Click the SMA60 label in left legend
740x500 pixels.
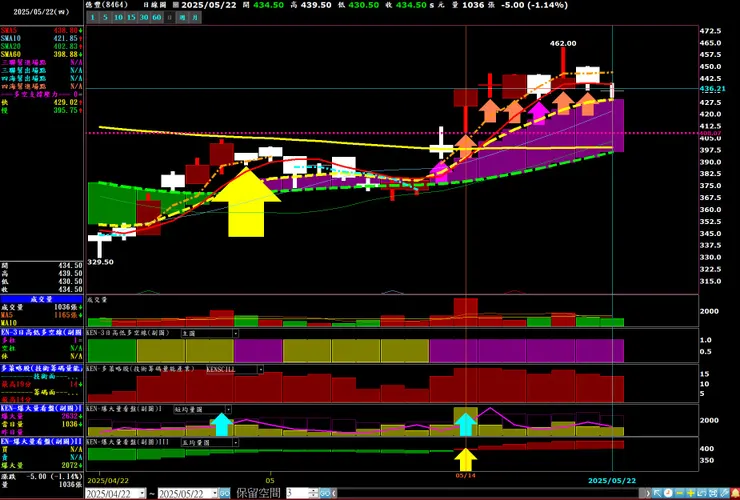(10, 54)
